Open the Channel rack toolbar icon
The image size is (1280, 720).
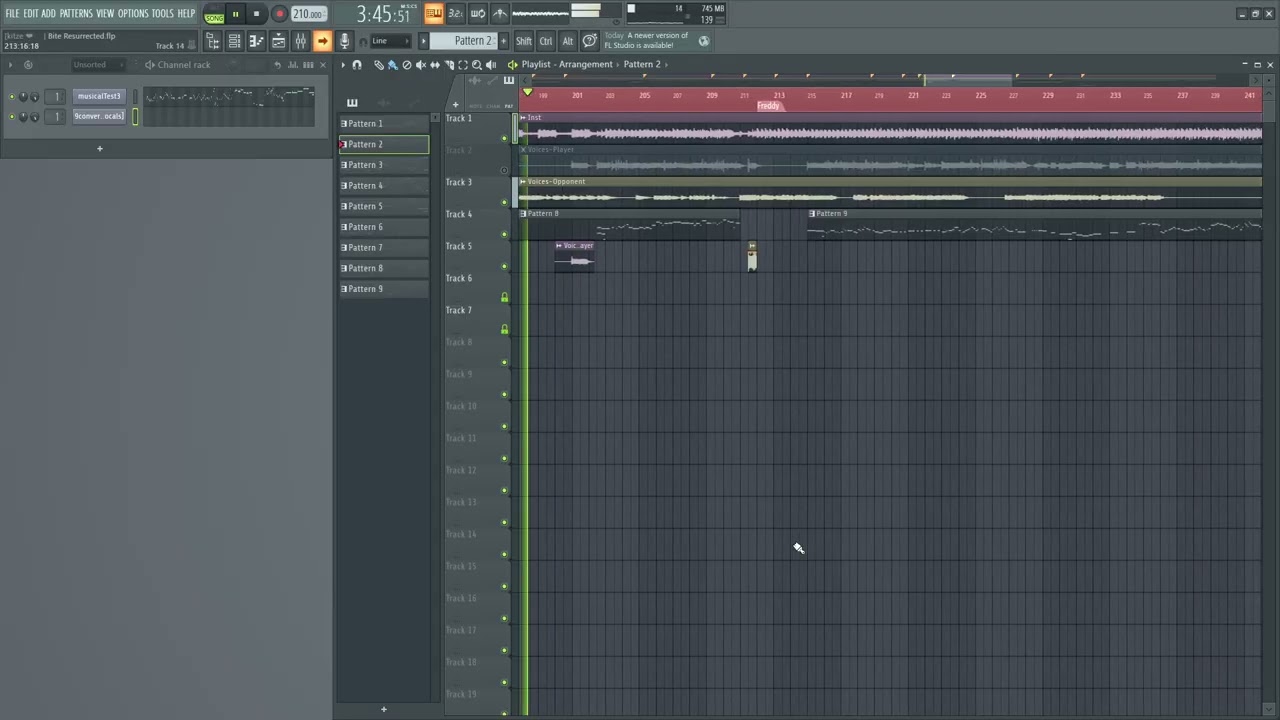(234, 41)
